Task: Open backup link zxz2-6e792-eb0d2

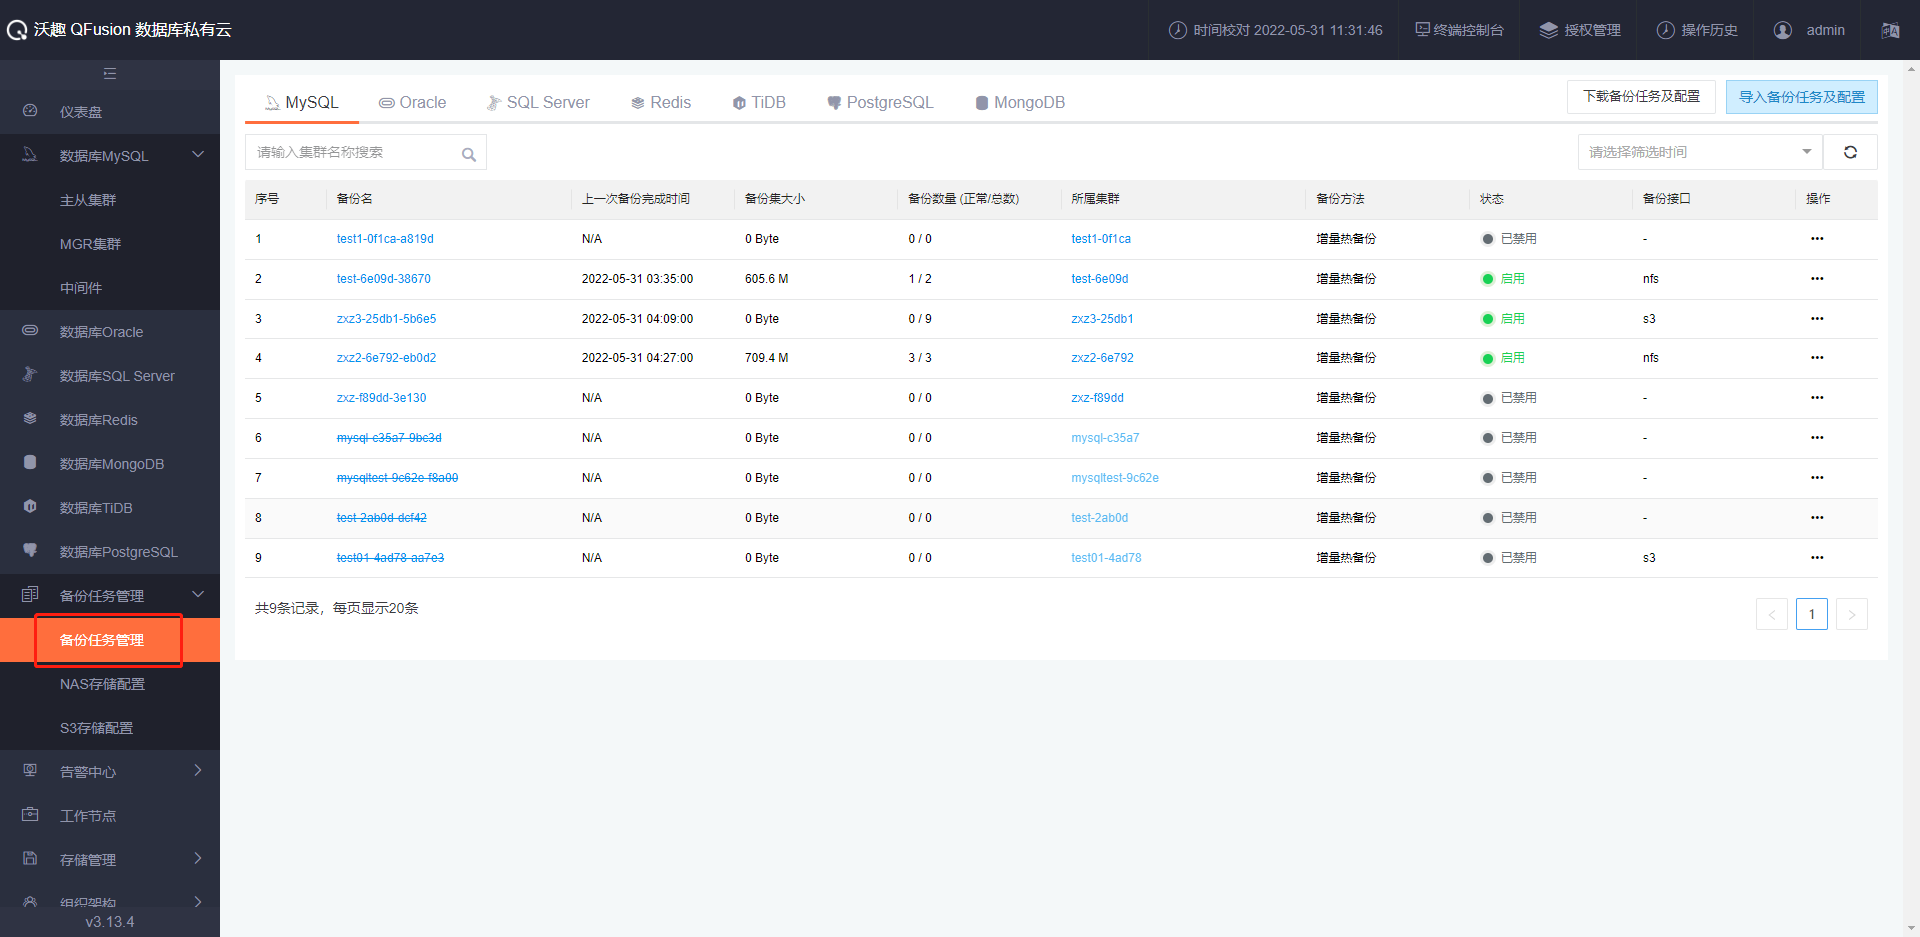Action: click(386, 358)
